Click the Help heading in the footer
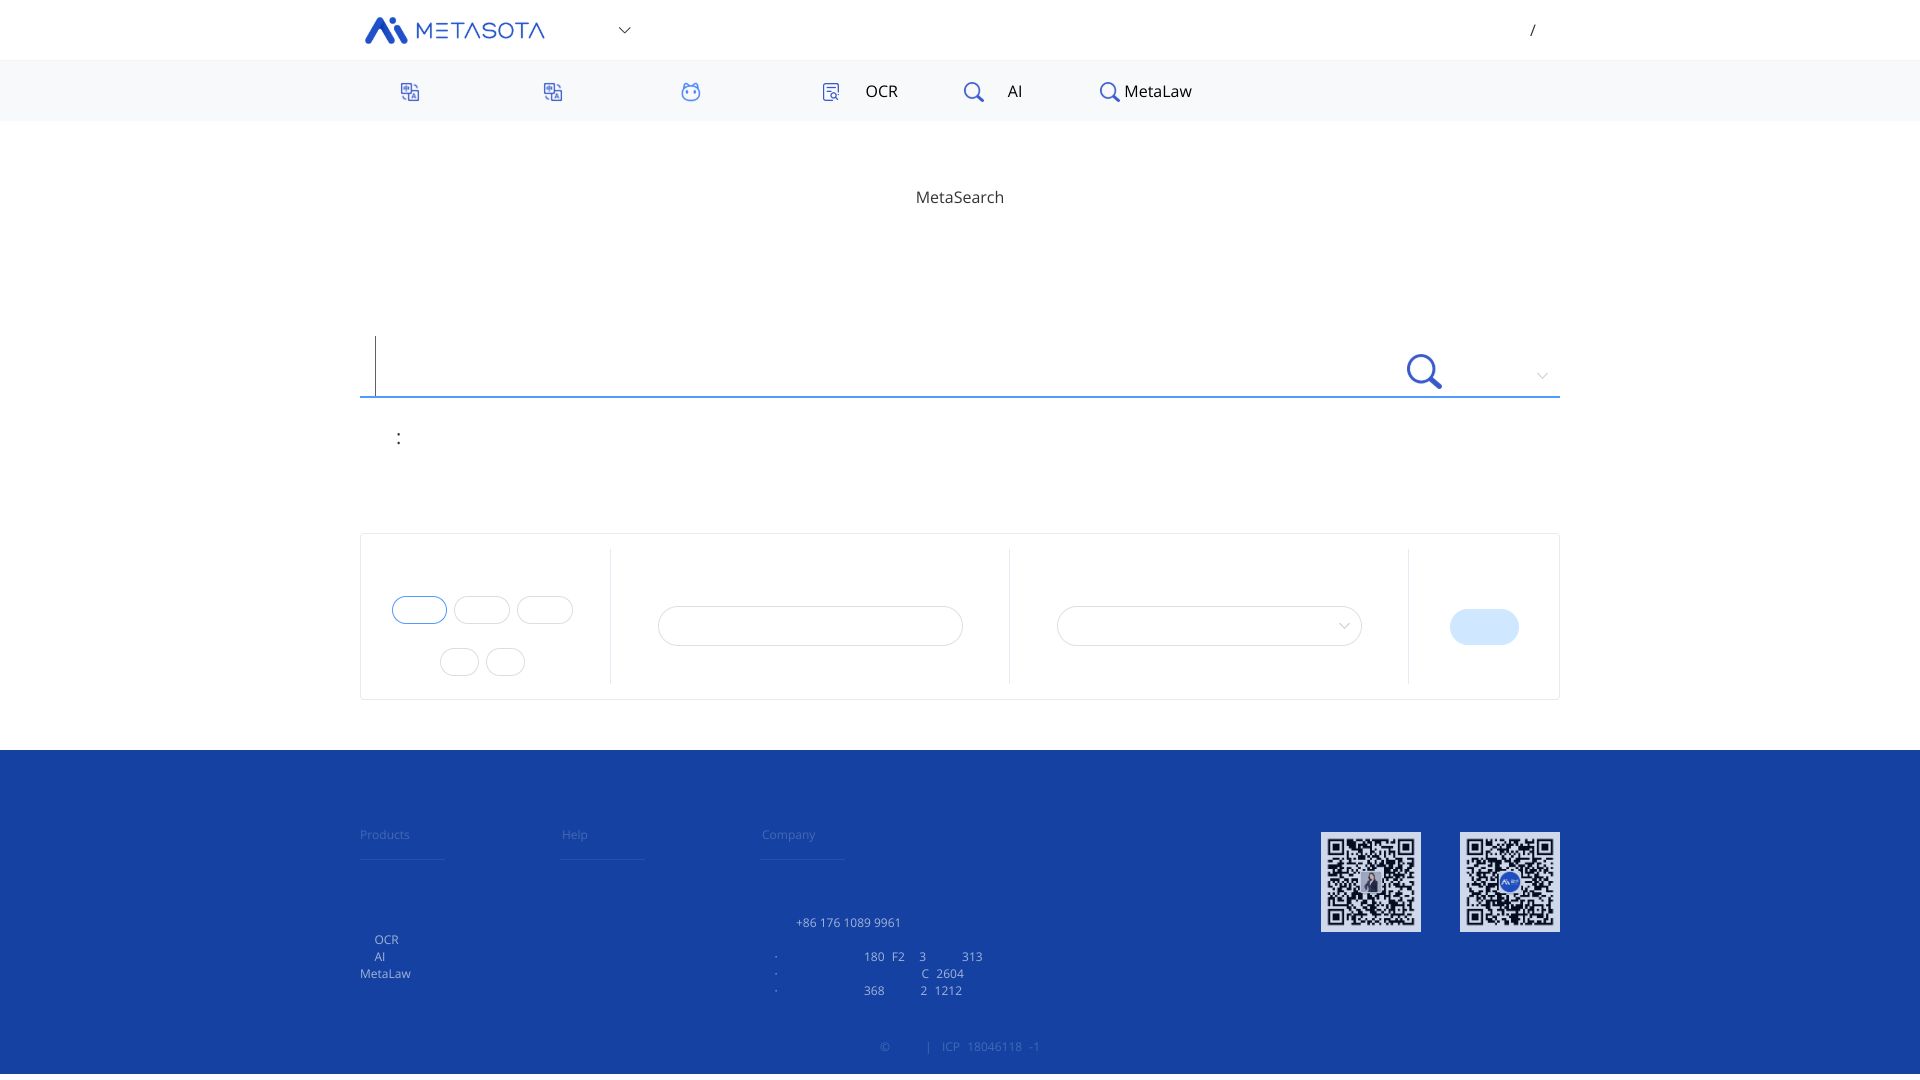 [575, 835]
